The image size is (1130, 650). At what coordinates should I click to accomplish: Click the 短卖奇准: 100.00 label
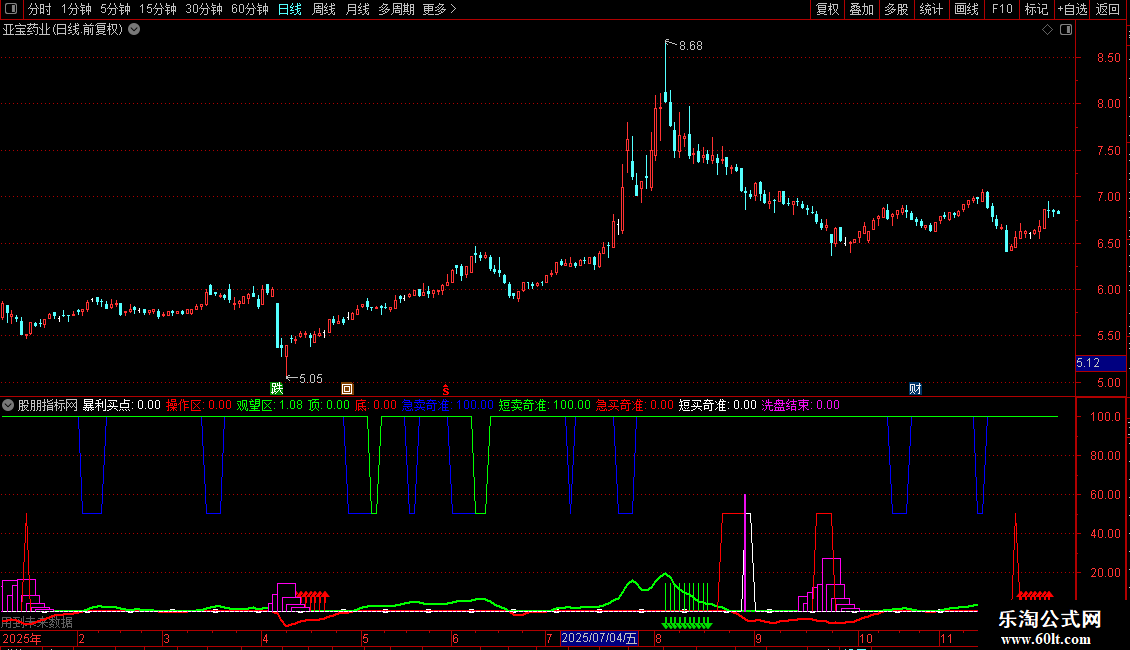click(544, 405)
